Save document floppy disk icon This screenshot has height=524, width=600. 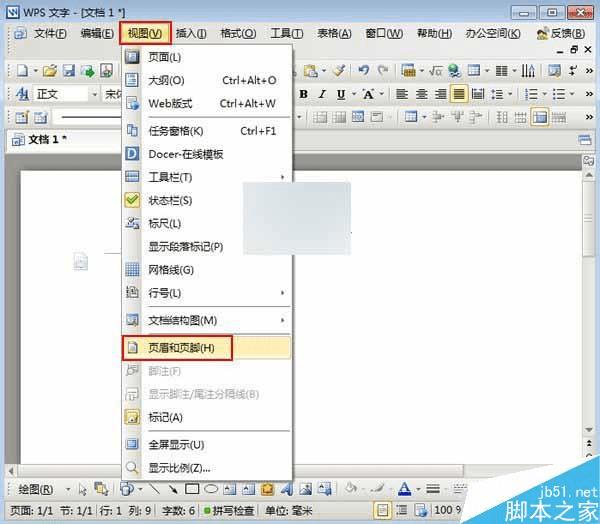click(69, 71)
